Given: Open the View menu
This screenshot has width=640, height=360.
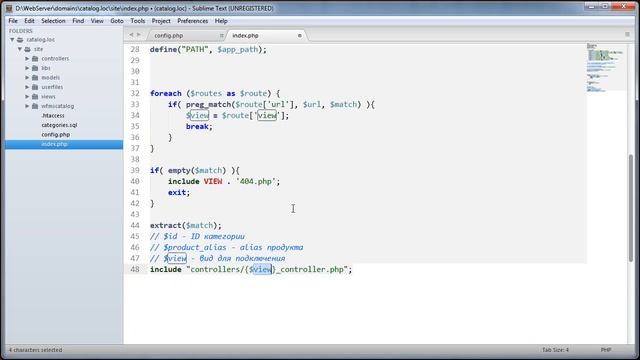Looking at the screenshot, I should 97,21.
